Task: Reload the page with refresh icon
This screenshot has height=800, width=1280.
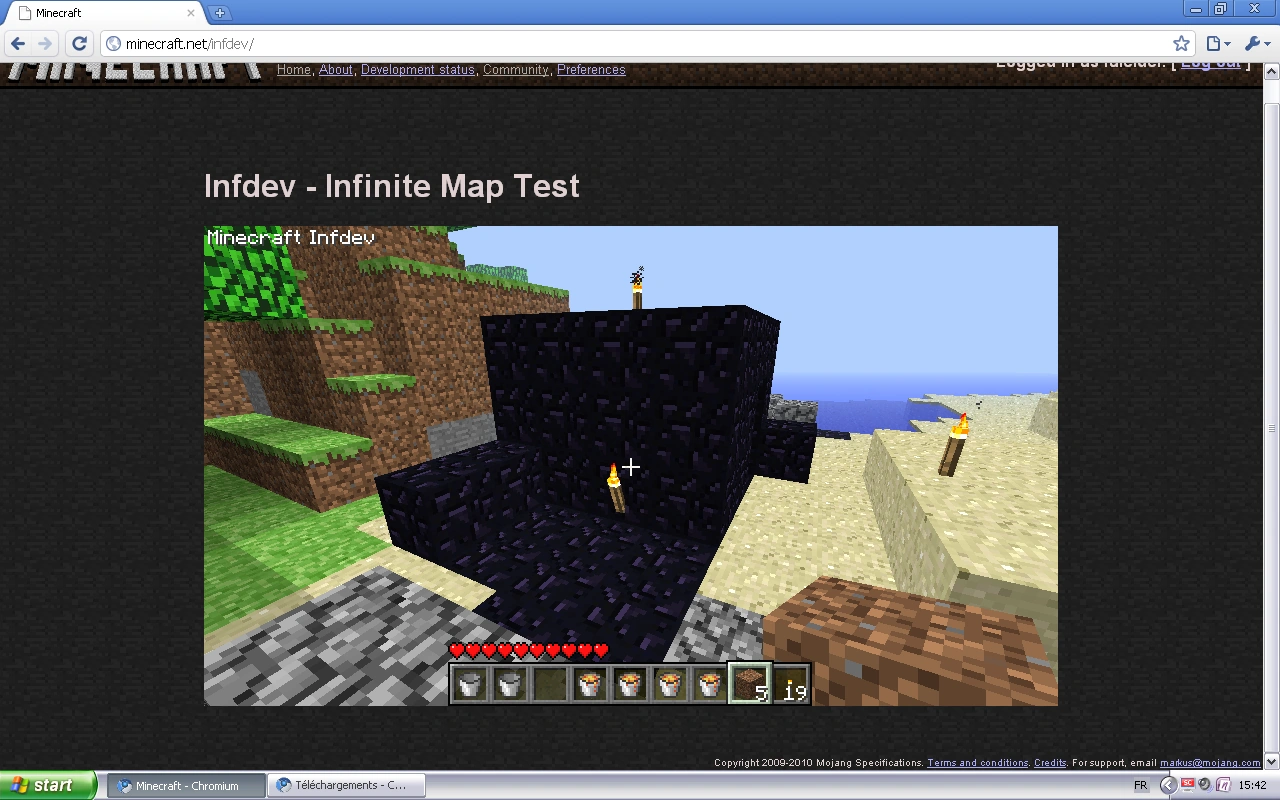Action: point(80,43)
